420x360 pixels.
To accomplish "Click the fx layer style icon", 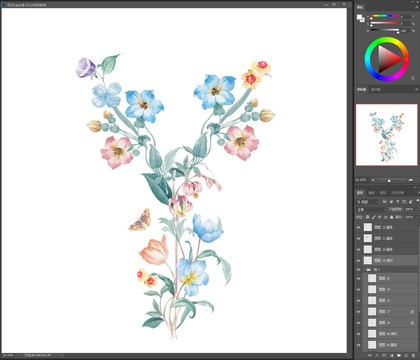I will [377, 355].
